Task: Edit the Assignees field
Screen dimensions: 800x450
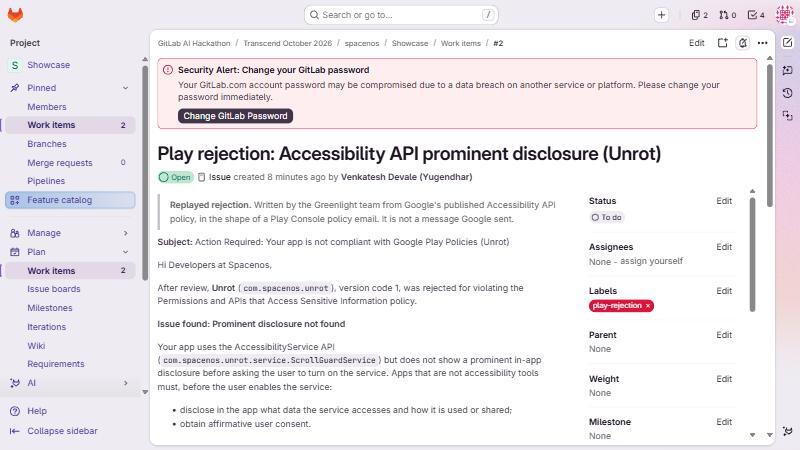Action: tap(724, 247)
